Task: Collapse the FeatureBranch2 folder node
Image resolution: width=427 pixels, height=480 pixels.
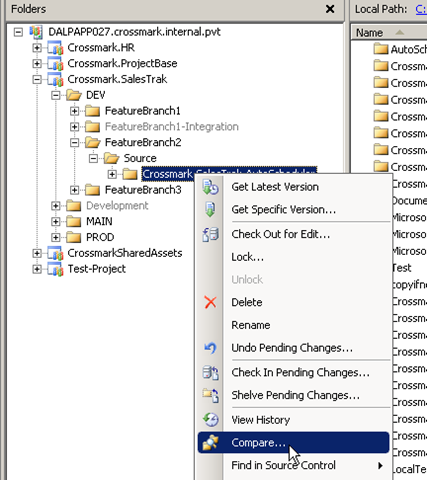Action: point(74,143)
